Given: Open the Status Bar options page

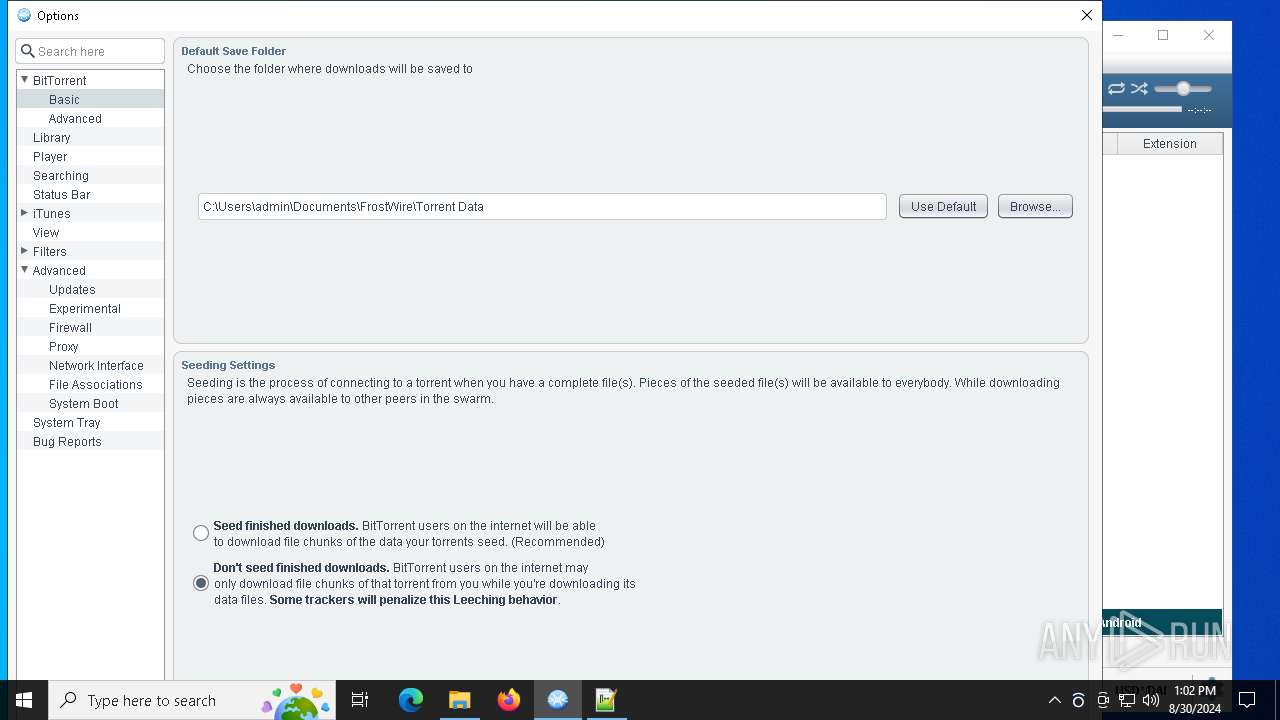Looking at the screenshot, I should tap(61, 194).
